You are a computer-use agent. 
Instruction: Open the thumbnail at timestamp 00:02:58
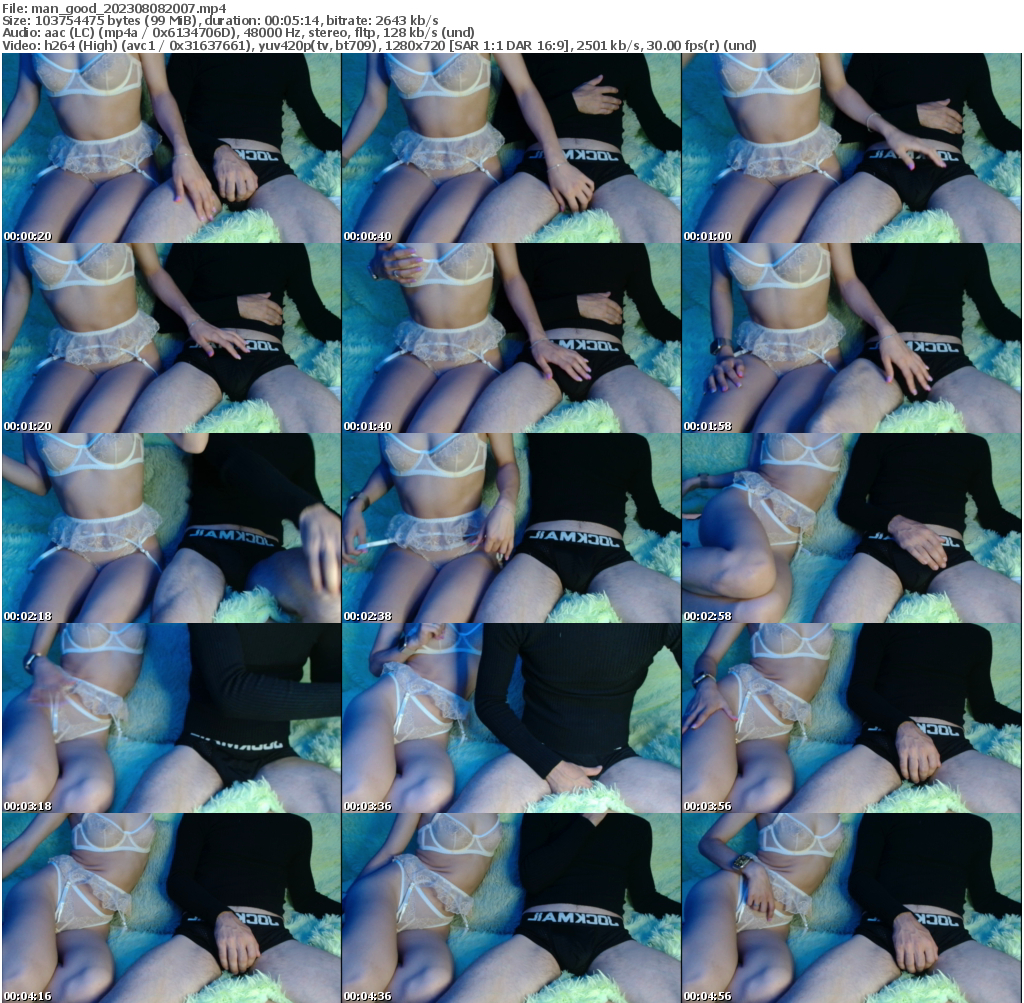[850, 525]
